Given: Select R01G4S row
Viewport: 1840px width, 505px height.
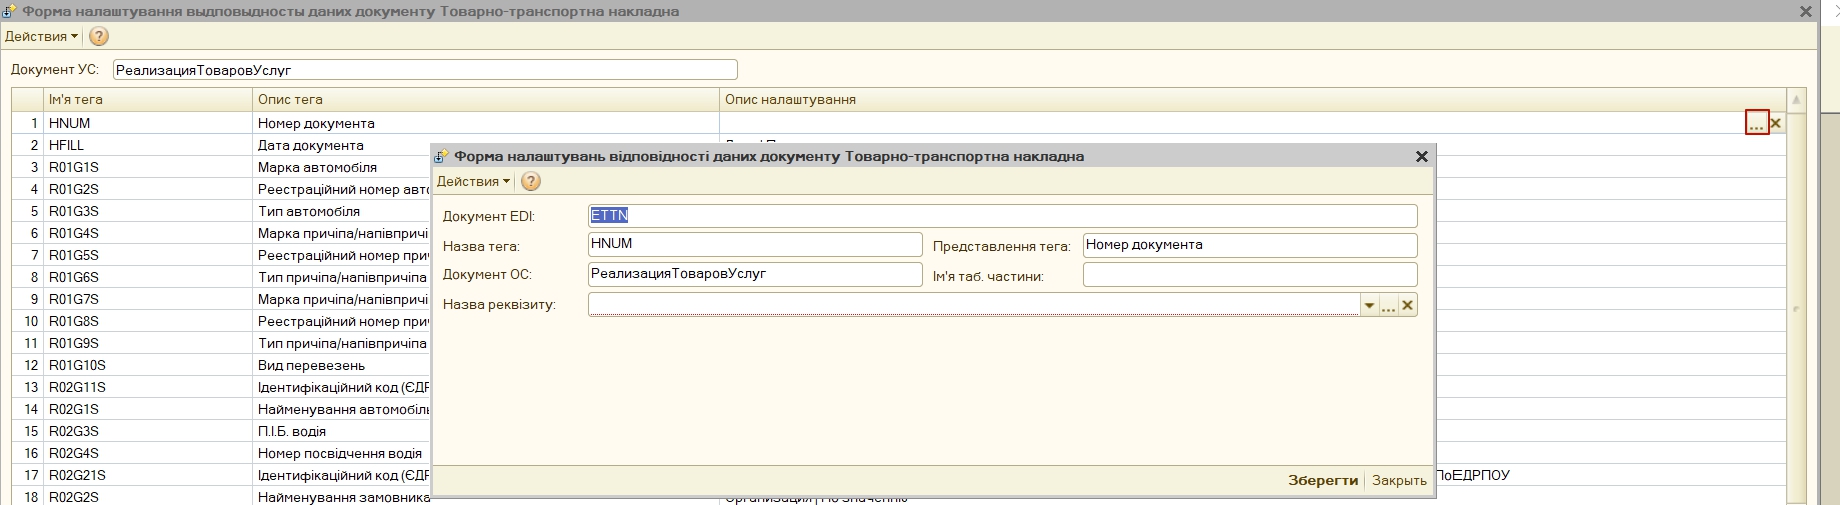Looking at the screenshot, I should tap(148, 233).
